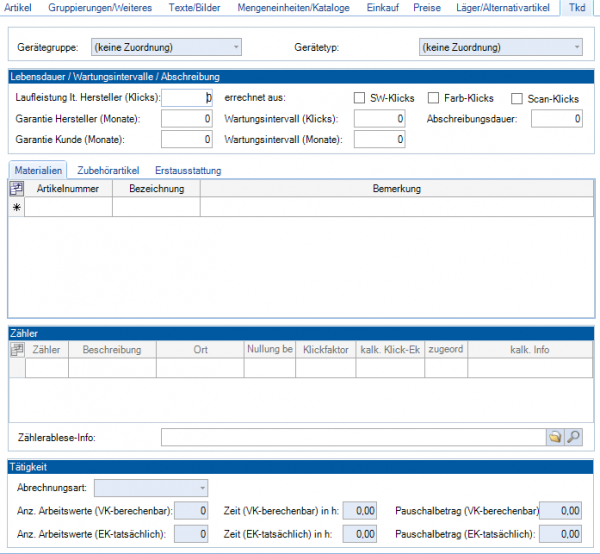The image size is (600, 554).
Task: Click the Zähler table grid selector icon
Action: point(16,350)
